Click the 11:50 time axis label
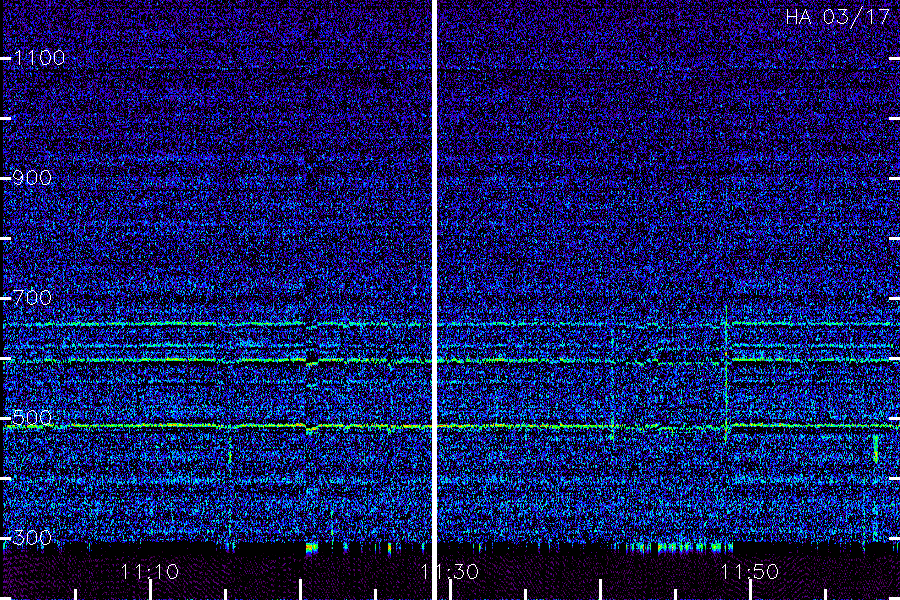900x600 pixels. coord(750,572)
